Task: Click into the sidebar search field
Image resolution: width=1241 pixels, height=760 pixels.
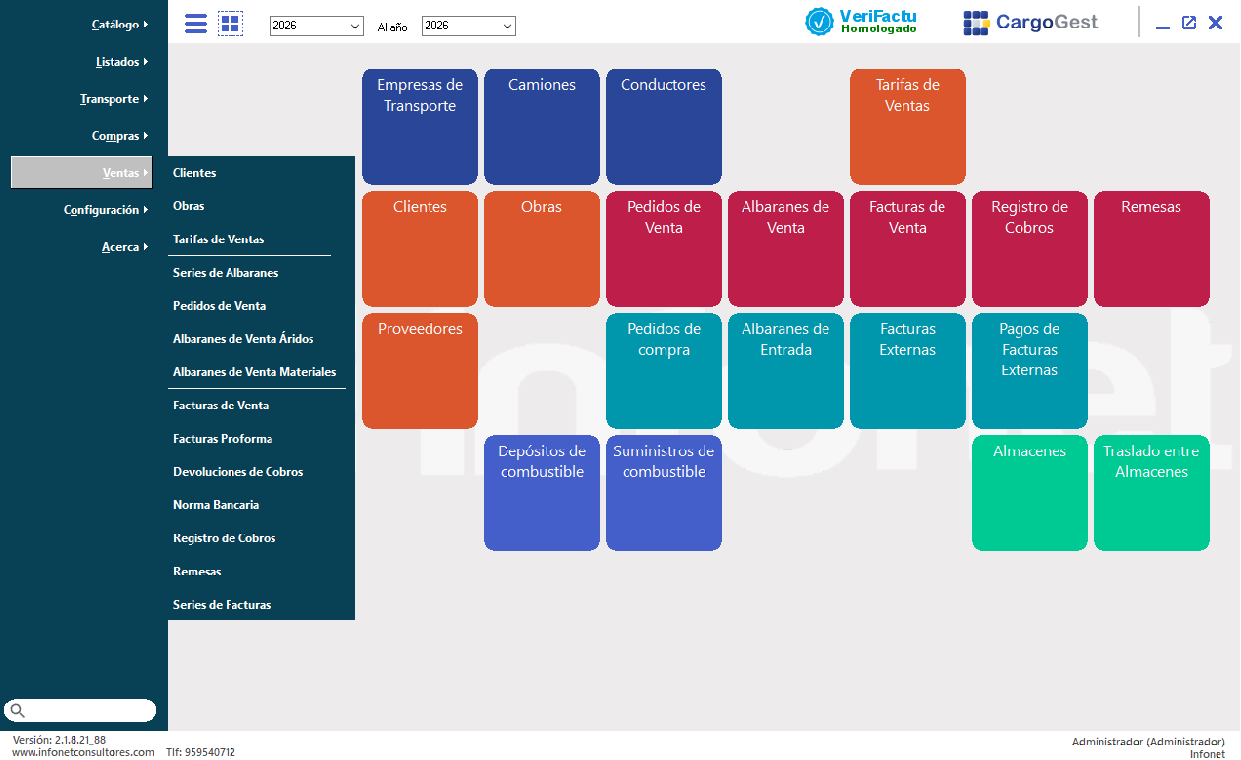Action: [80, 711]
